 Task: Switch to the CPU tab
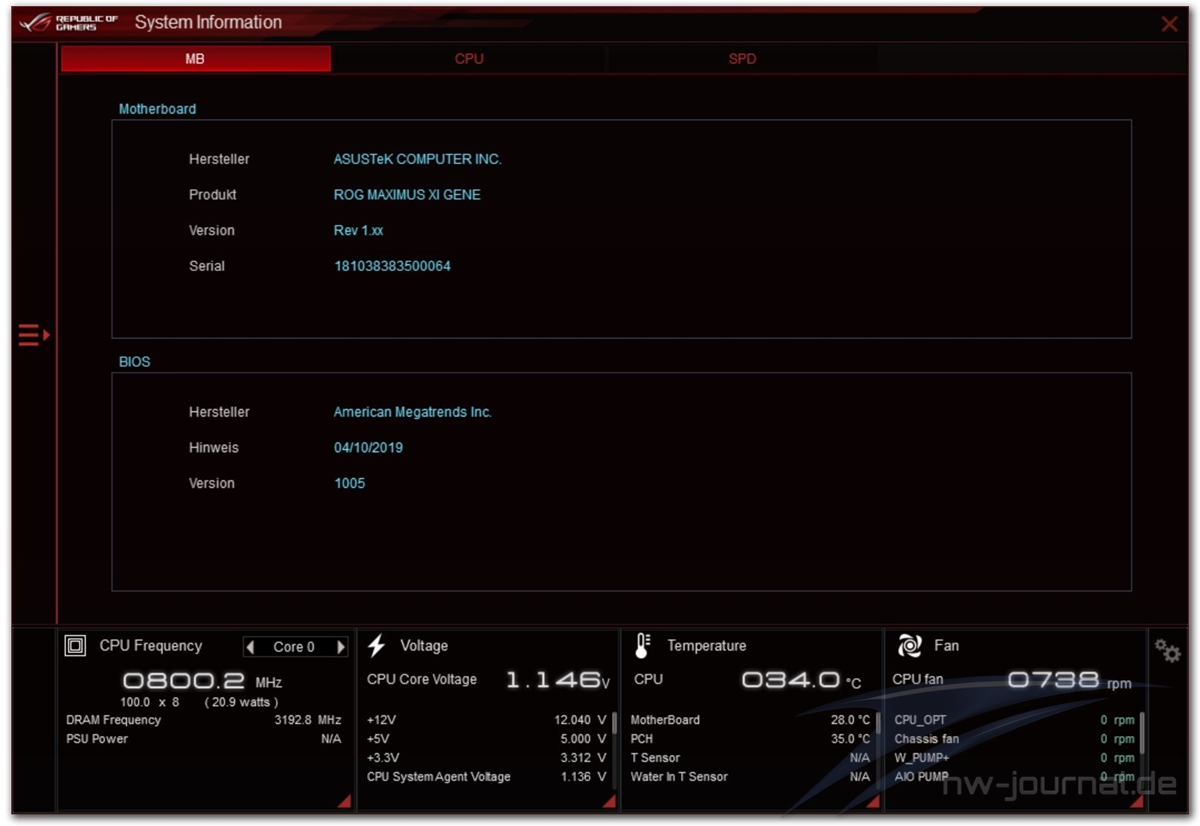coord(469,59)
